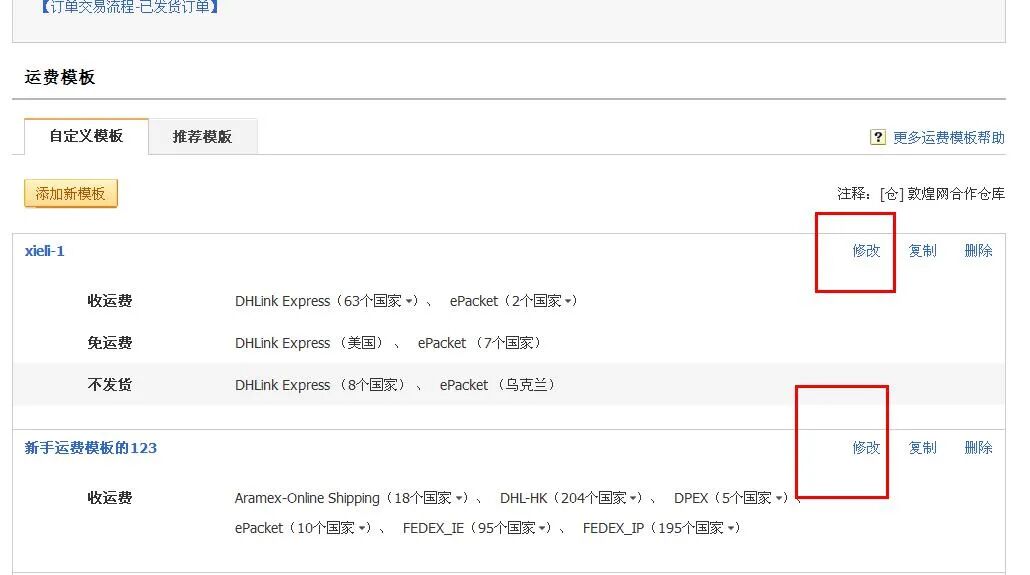The image size is (1030, 575).
Task: Select DHLink Express (8个国家) no-ship text
Action: (320, 385)
